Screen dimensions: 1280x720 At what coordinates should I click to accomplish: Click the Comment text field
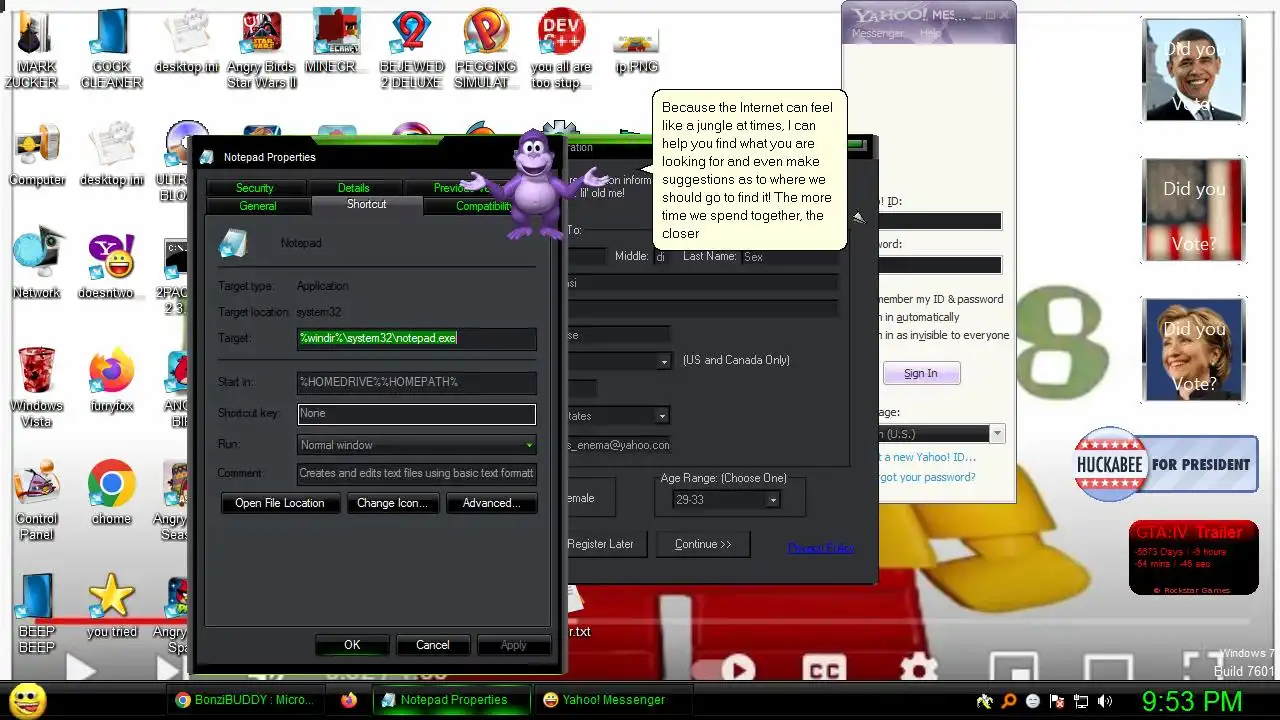[x=417, y=473]
